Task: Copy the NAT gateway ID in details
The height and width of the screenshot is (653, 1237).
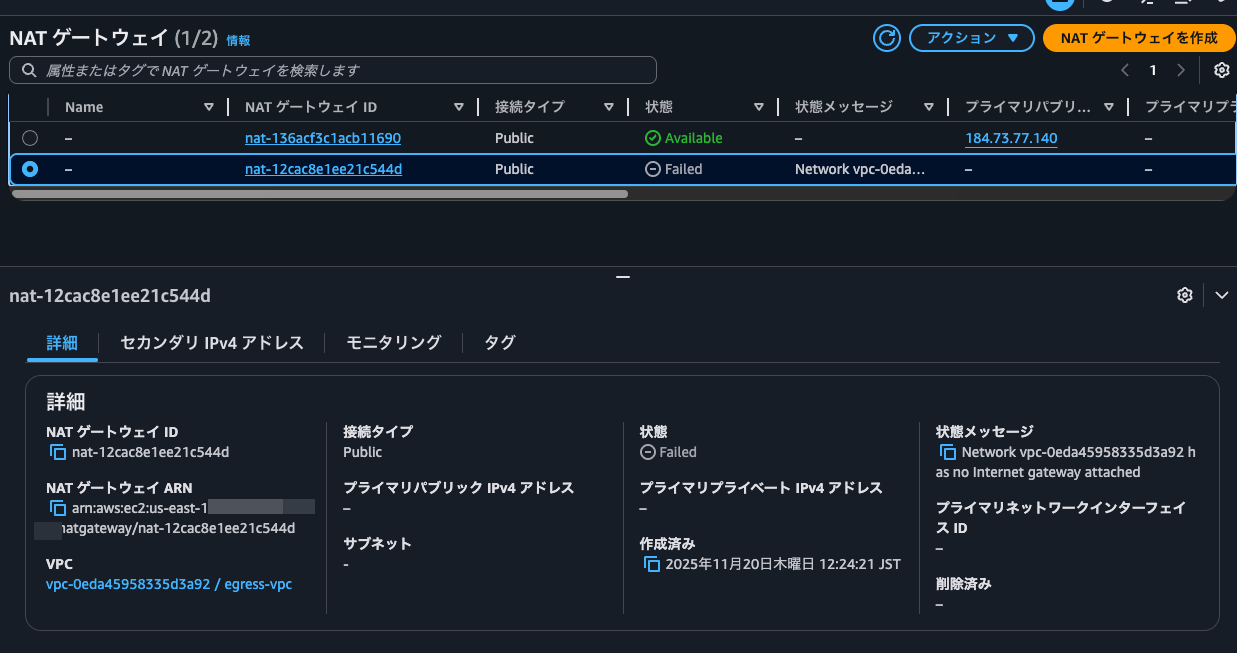Action: (x=58, y=453)
